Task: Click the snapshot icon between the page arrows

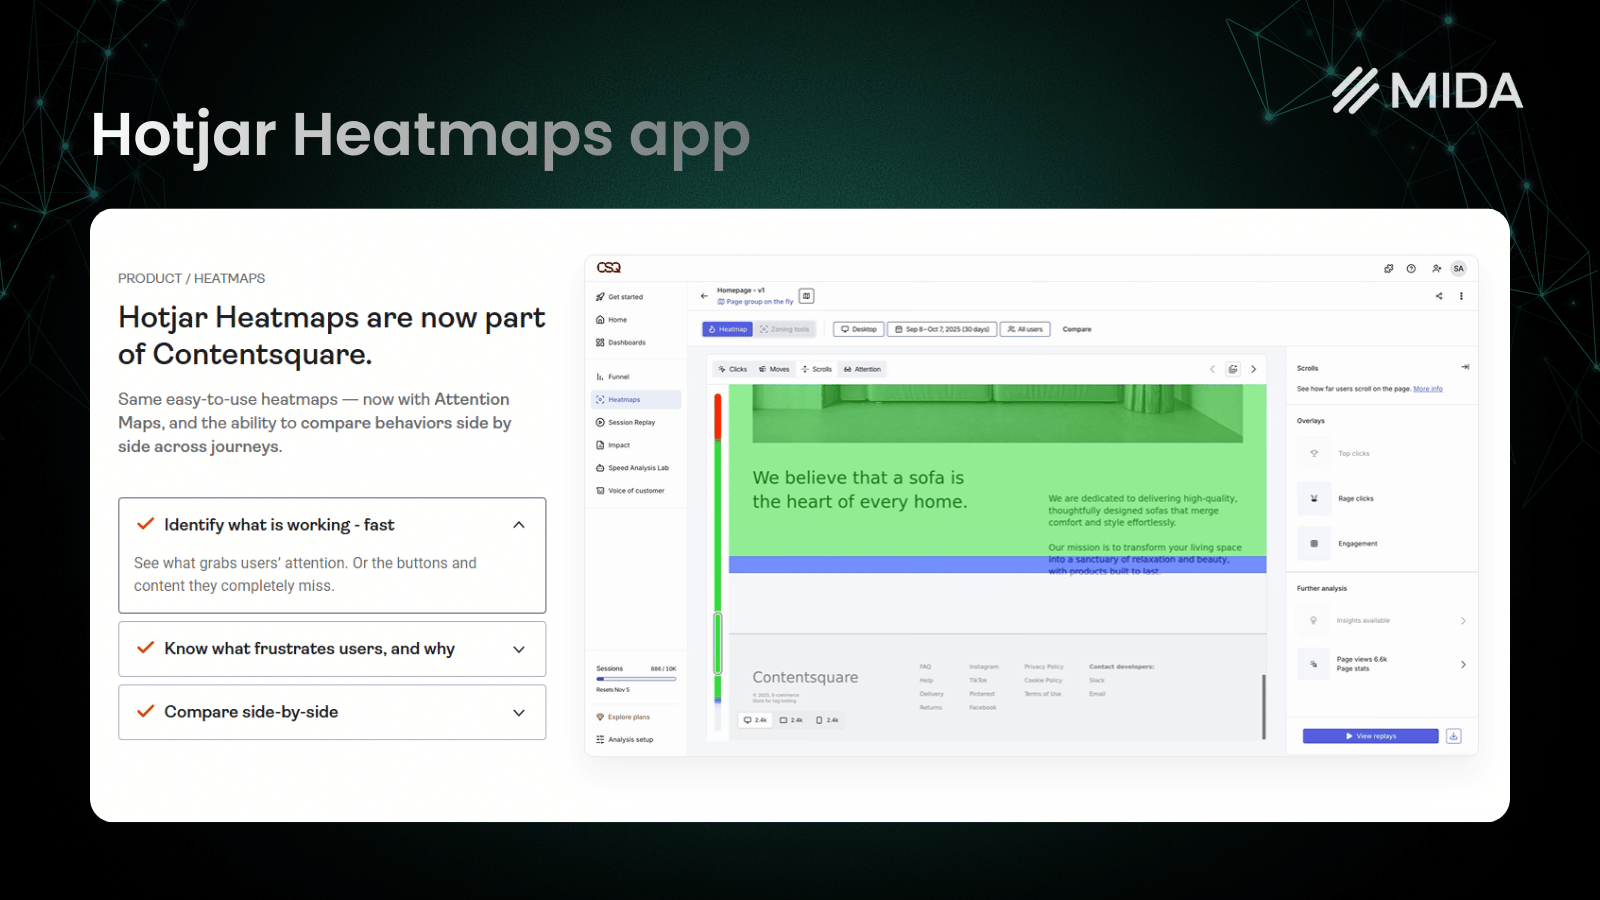Action: point(1233,369)
